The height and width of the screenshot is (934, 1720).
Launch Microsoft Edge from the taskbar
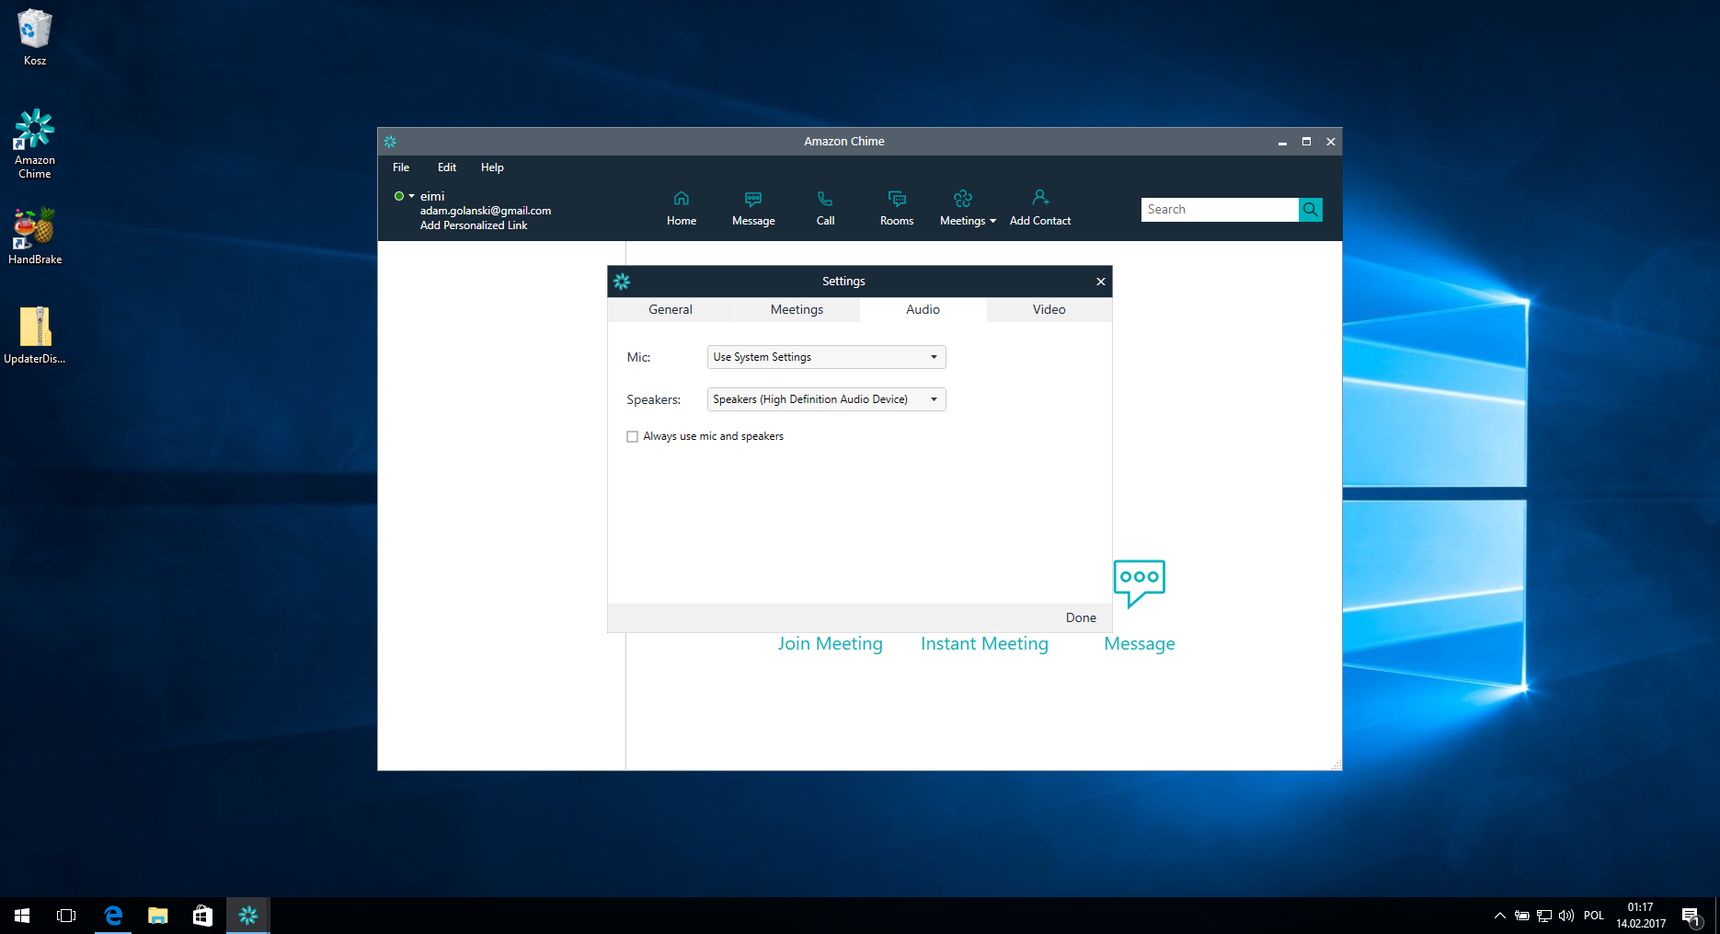pyautogui.click(x=113, y=915)
